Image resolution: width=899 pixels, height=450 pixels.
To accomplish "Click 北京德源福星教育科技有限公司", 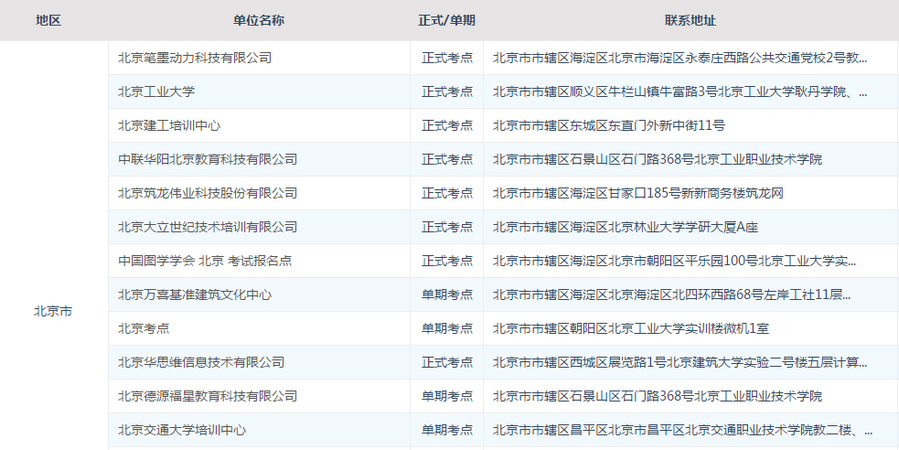I will [x=208, y=396].
